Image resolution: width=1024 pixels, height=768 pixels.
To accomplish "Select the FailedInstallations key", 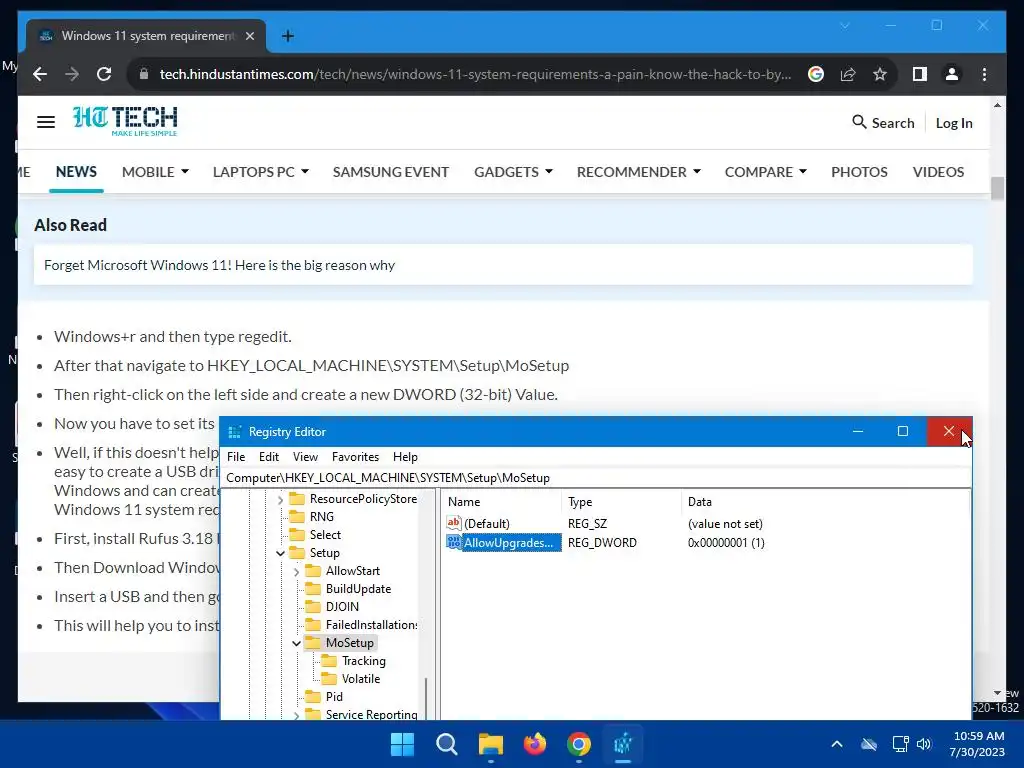I will click(x=372, y=625).
